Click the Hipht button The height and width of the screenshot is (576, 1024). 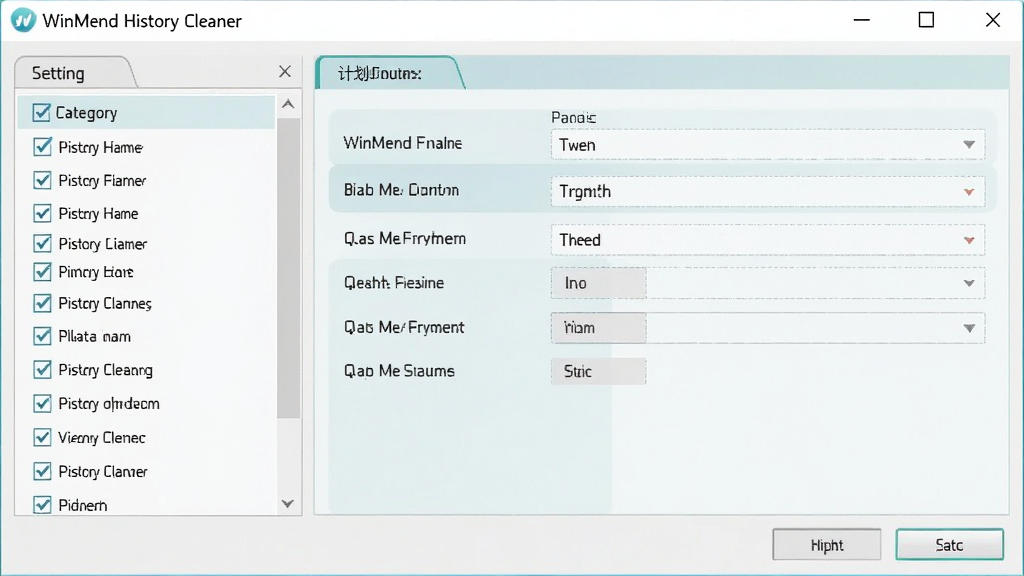826,545
